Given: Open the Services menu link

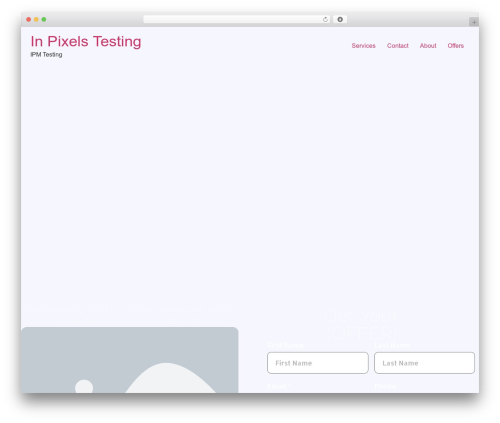Looking at the screenshot, I should click(x=363, y=46).
